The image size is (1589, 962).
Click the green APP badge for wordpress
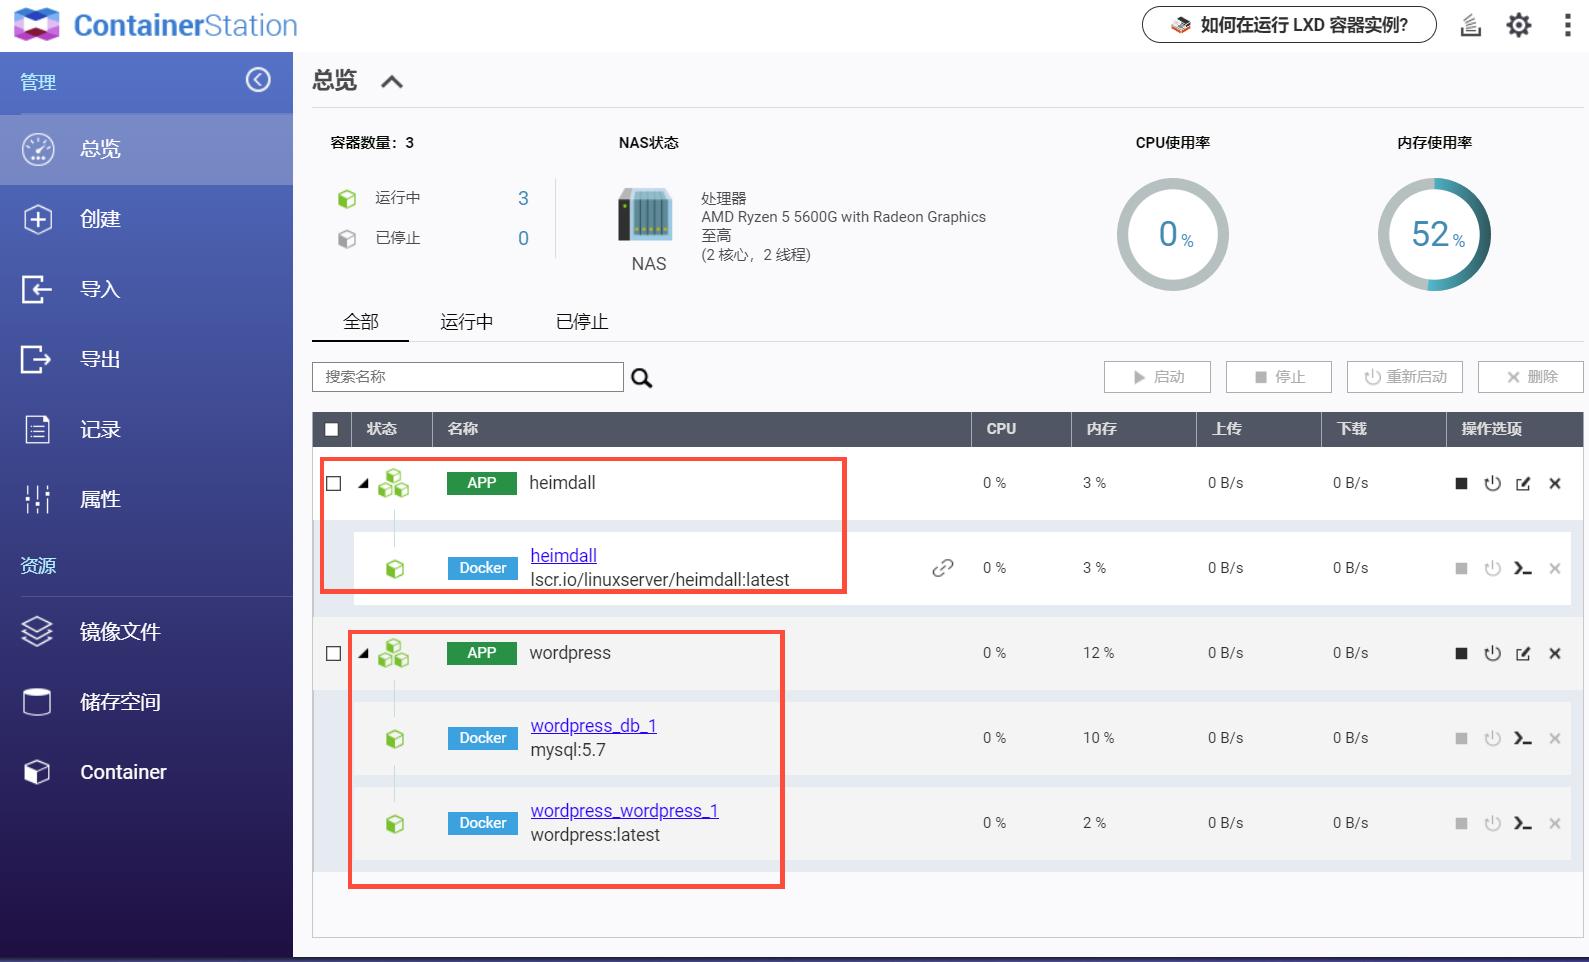[x=481, y=653]
